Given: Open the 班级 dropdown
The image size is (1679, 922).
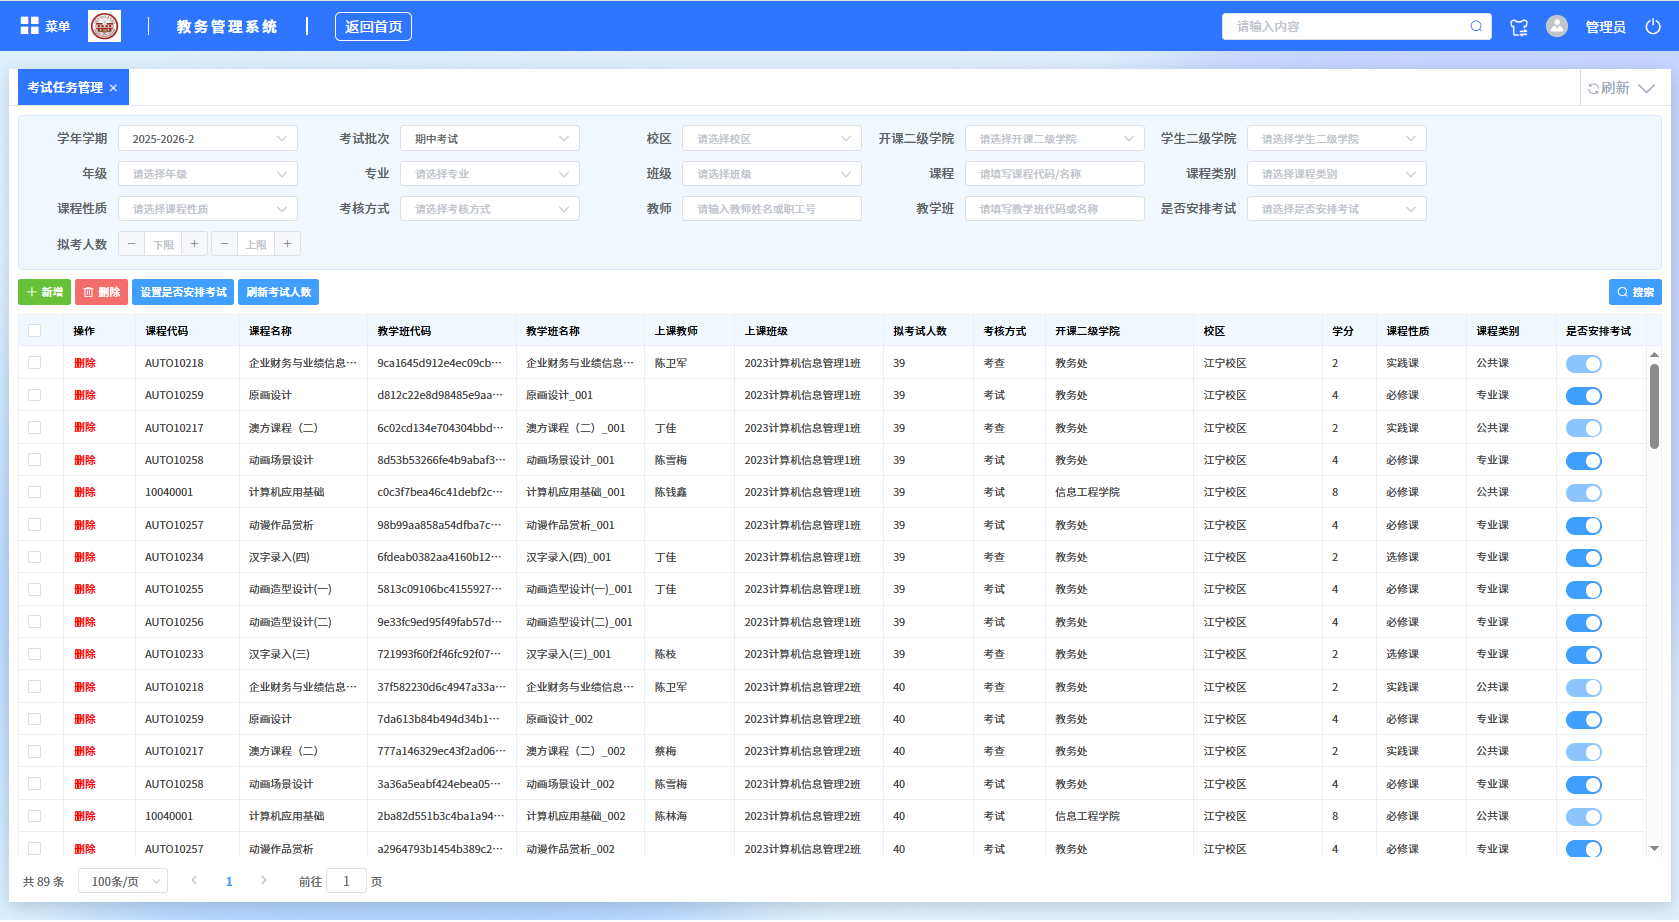Looking at the screenshot, I should coord(772,174).
